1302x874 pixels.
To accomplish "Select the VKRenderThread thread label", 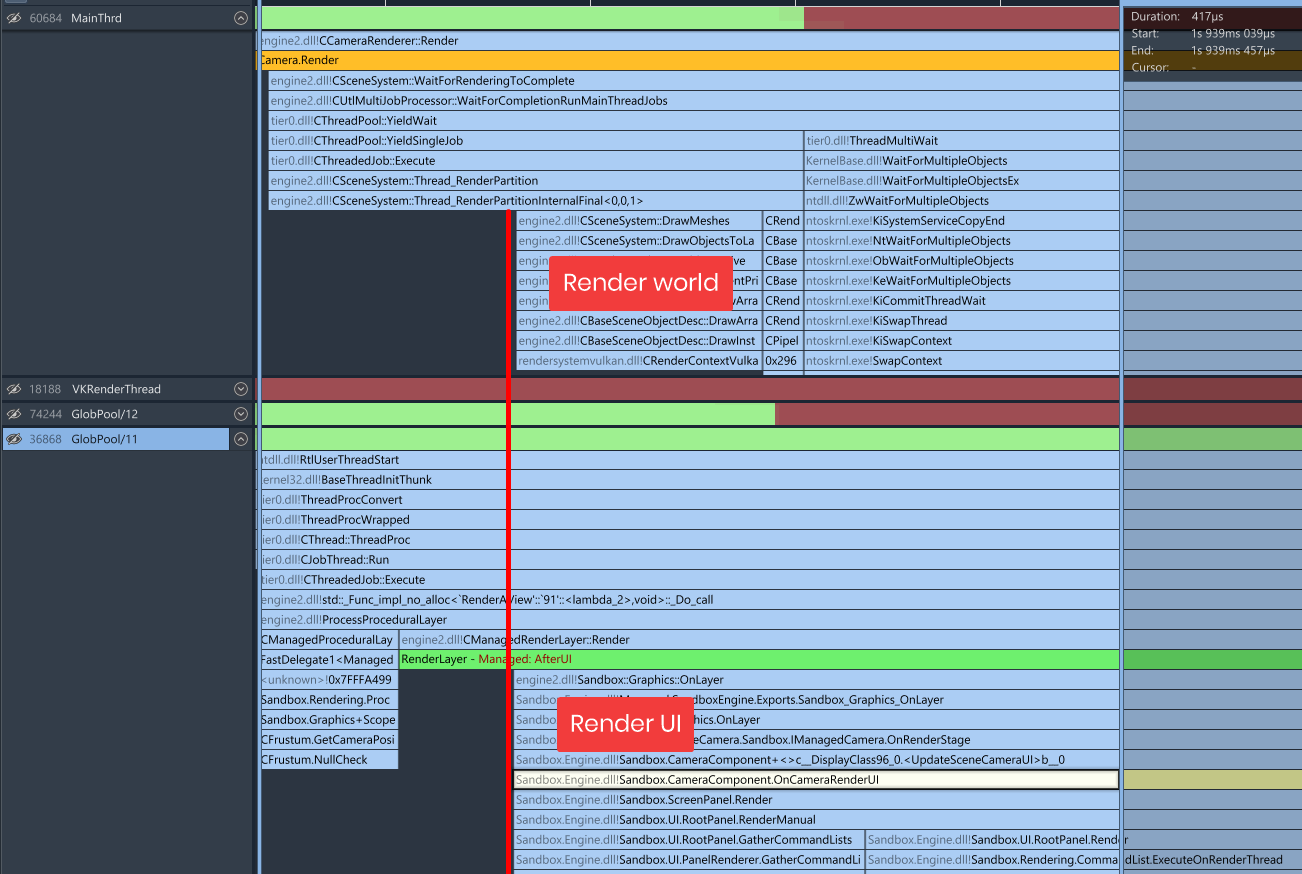I will 115,389.
